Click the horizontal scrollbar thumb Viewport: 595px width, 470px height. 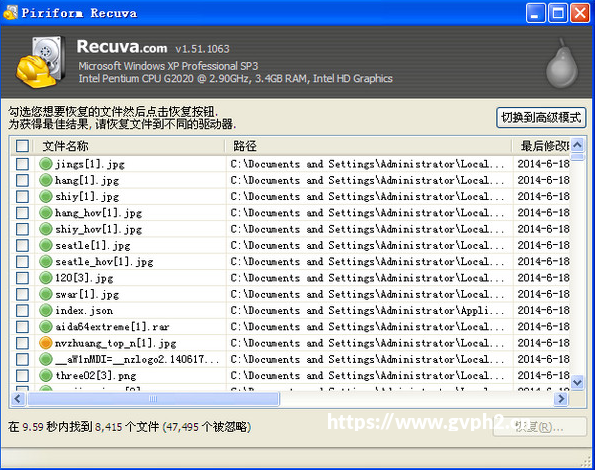153,399
